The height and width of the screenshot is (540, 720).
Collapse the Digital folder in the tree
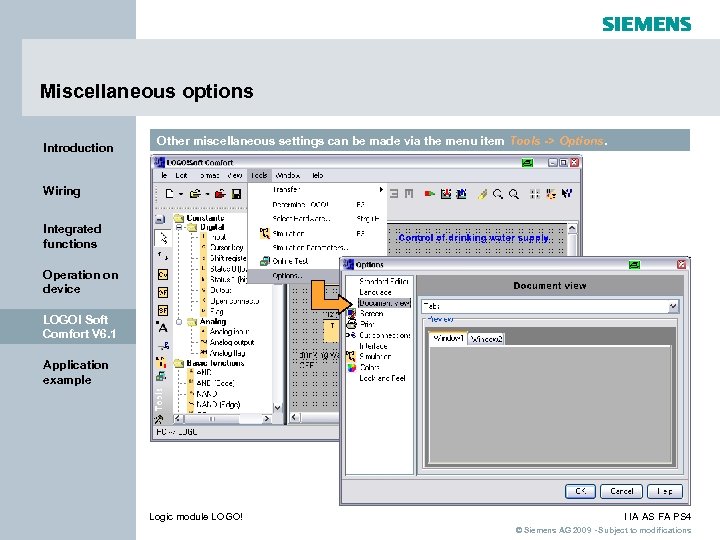coord(180,227)
